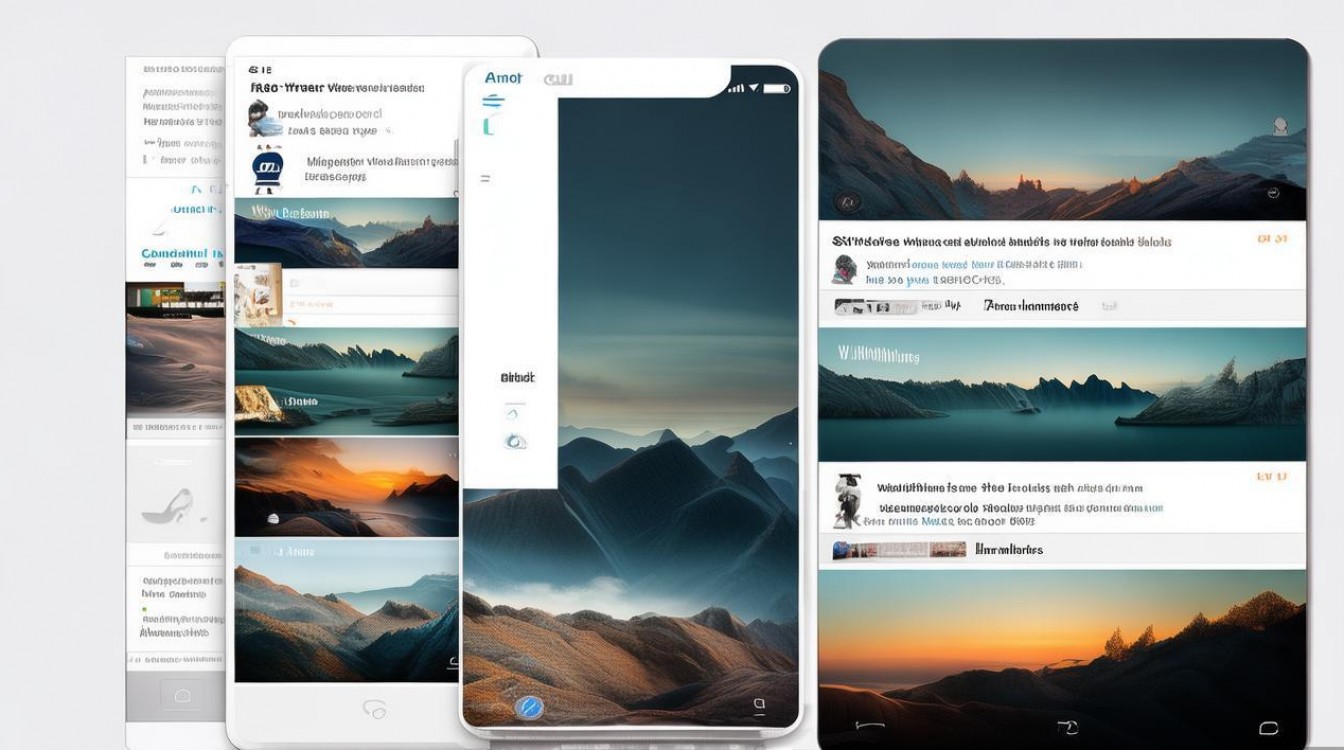Tap the battery indicator on center phone status bar
The height and width of the screenshot is (750, 1344).
pyautogui.click(x=776, y=88)
